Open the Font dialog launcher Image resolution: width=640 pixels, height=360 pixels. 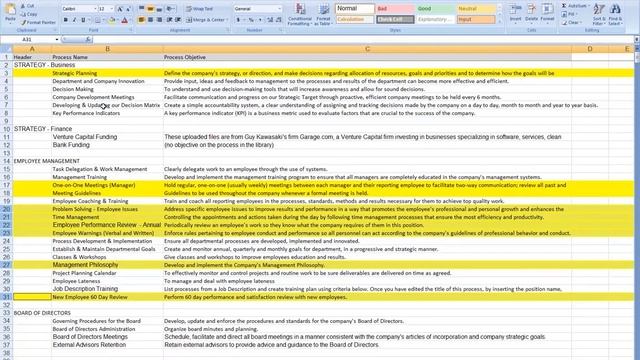coord(131,30)
